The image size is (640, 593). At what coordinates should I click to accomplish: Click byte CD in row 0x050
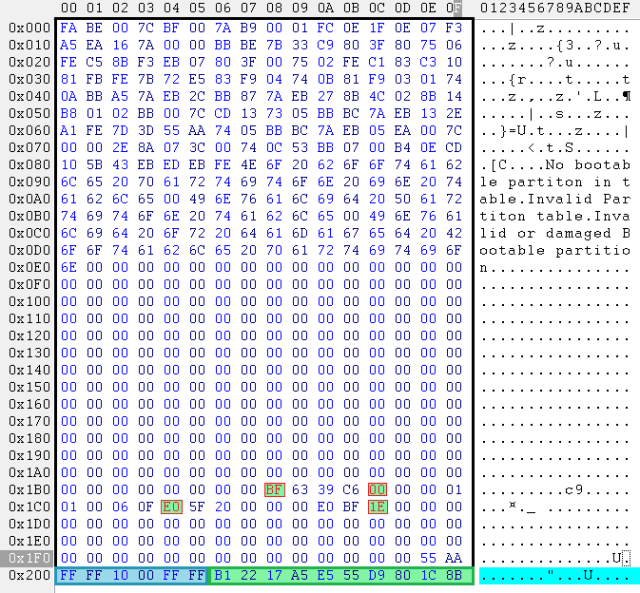tap(222, 113)
